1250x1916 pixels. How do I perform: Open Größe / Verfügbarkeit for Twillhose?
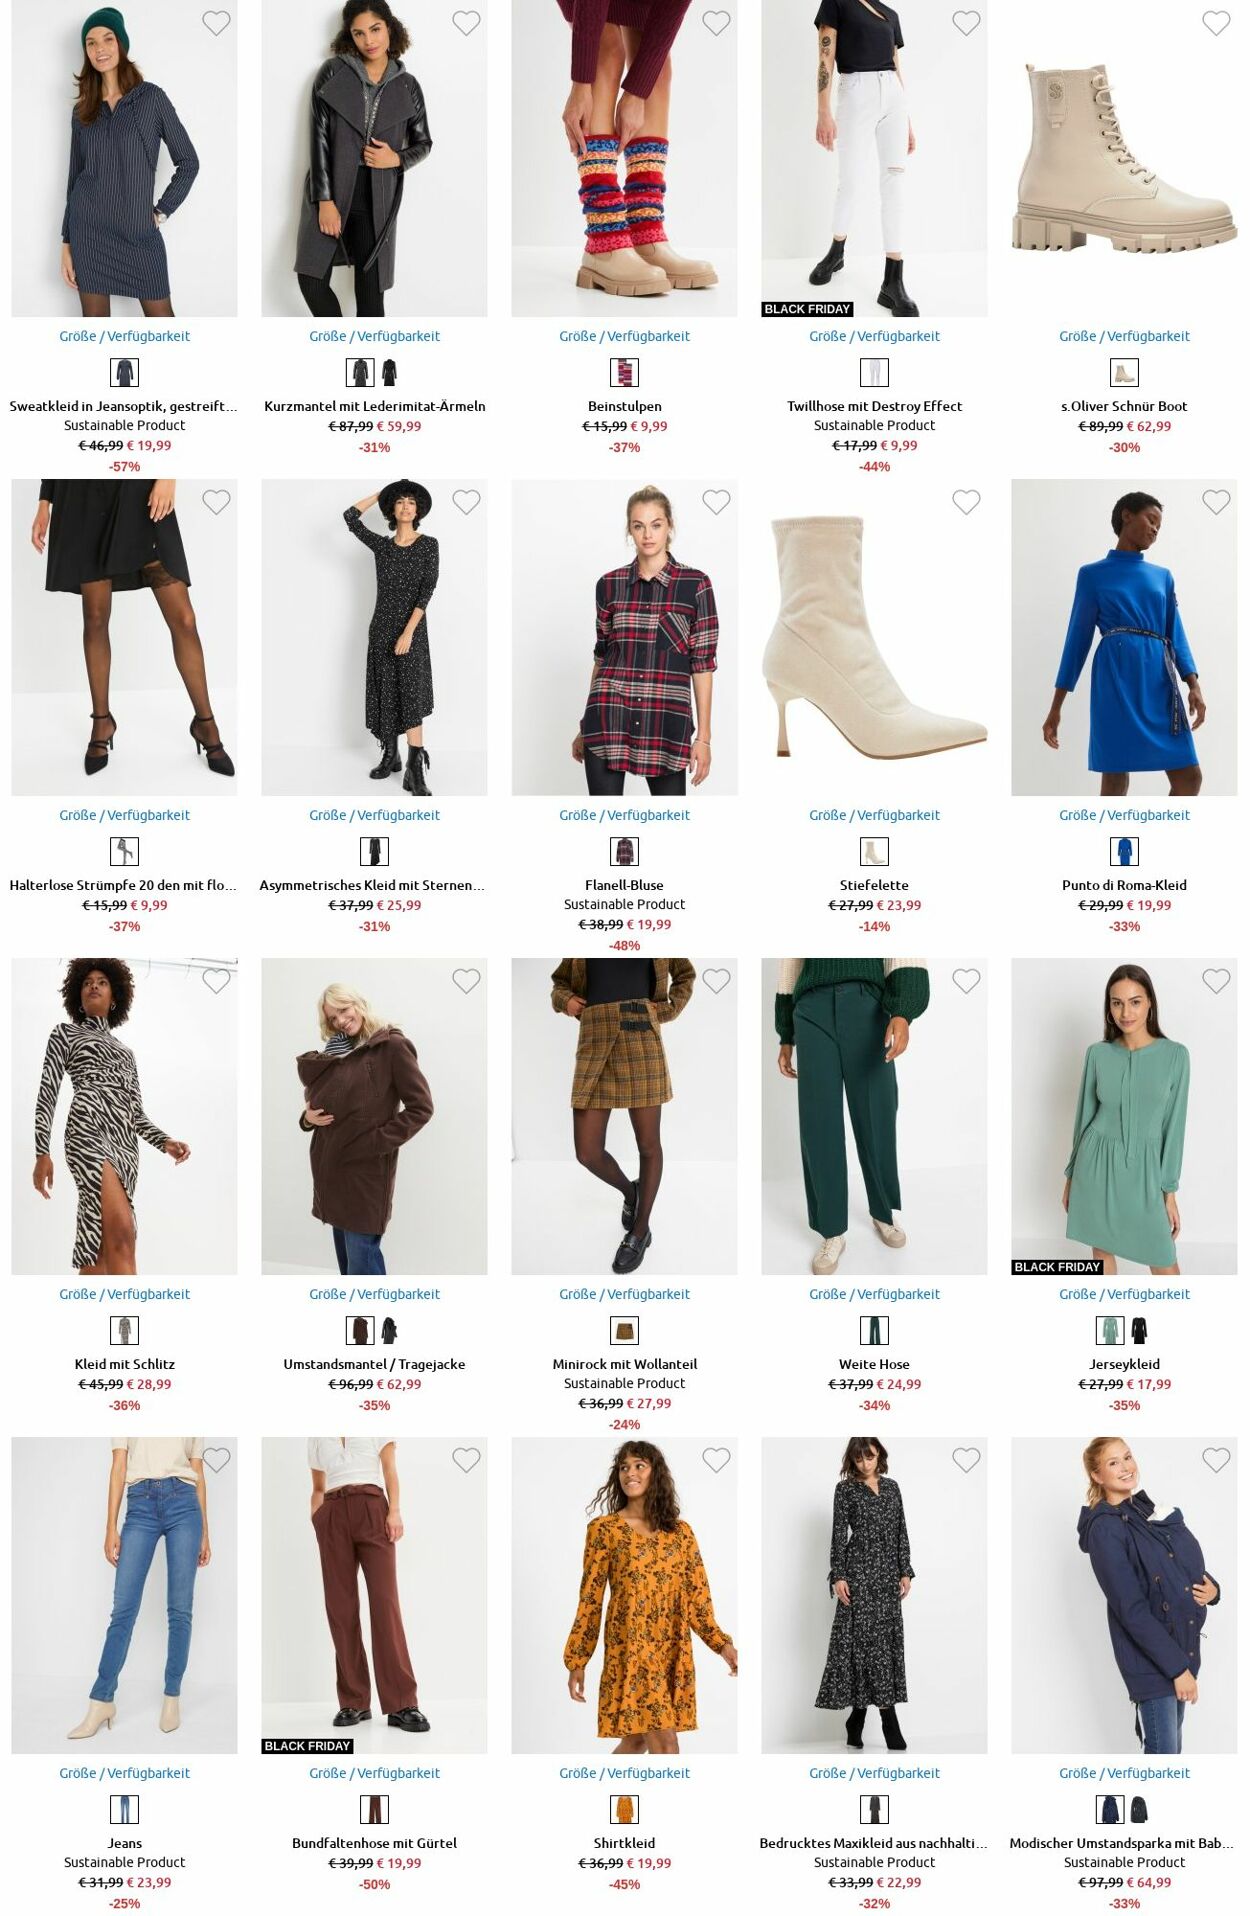(874, 336)
